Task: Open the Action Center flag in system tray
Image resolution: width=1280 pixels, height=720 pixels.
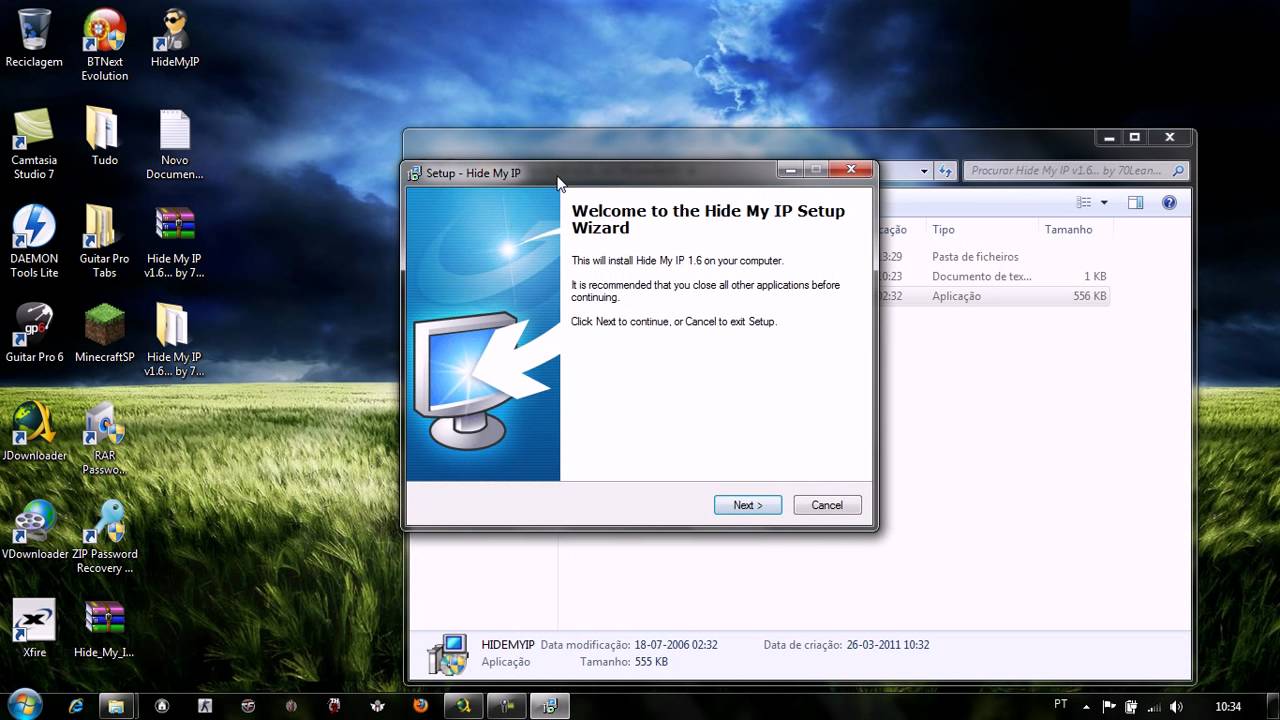Action: tap(1110, 706)
